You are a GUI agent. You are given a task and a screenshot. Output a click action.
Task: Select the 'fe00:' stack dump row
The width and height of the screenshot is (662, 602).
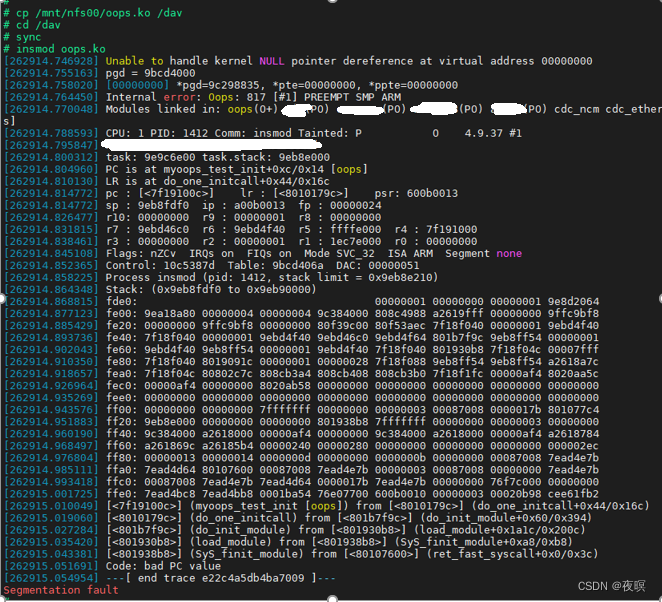tap(301, 314)
